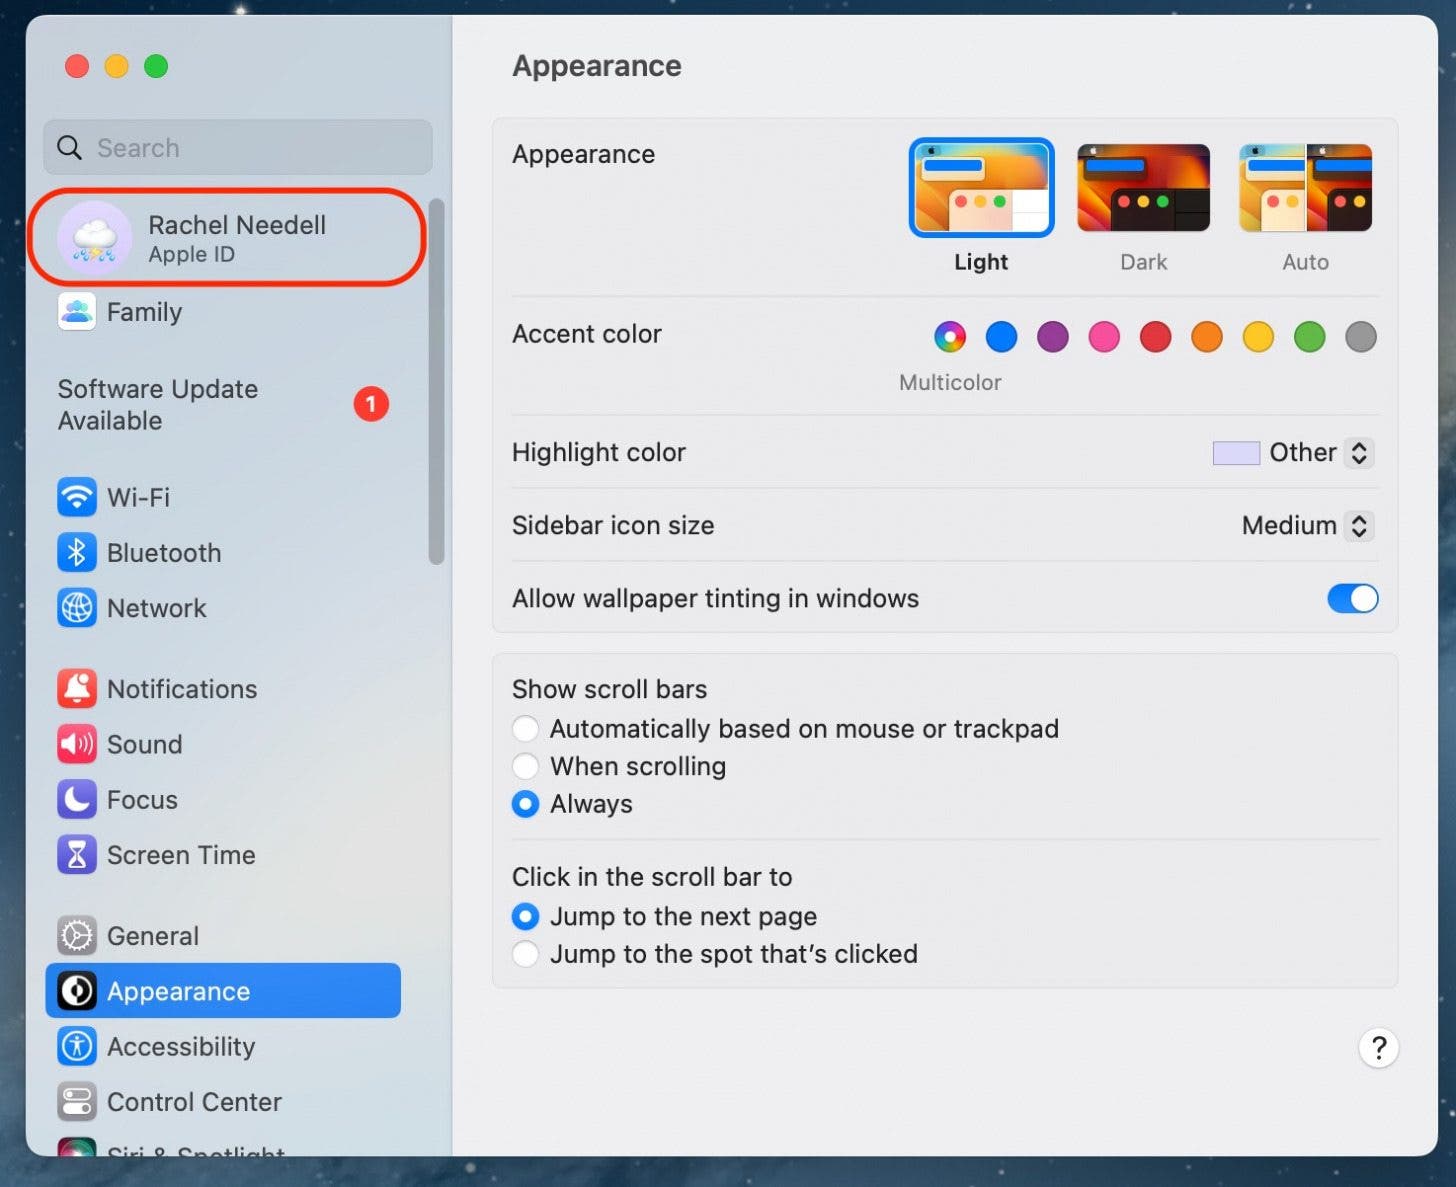Click the Sound speaker icon
The height and width of the screenshot is (1187, 1456).
77,744
